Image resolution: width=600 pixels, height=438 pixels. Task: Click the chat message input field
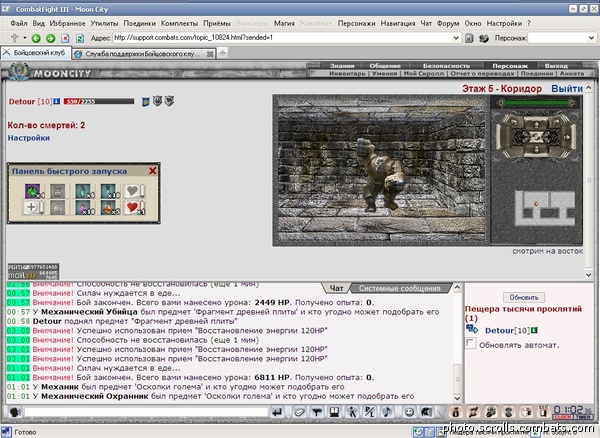146,412
